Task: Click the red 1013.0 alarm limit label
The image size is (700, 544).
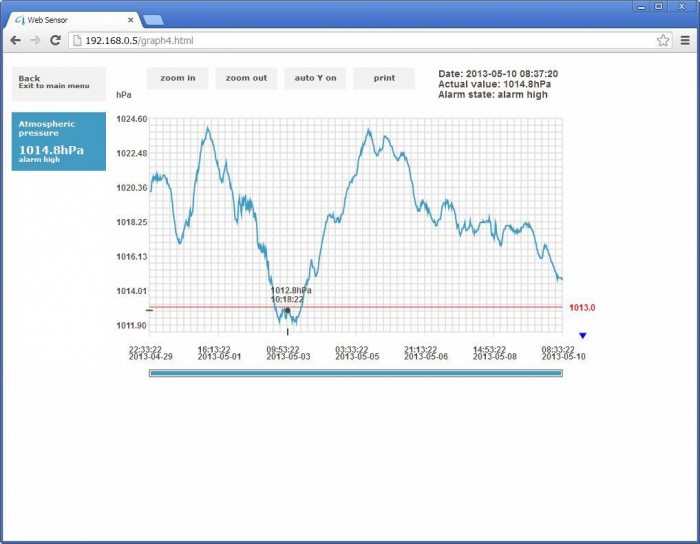Action: pyautogui.click(x=582, y=308)
